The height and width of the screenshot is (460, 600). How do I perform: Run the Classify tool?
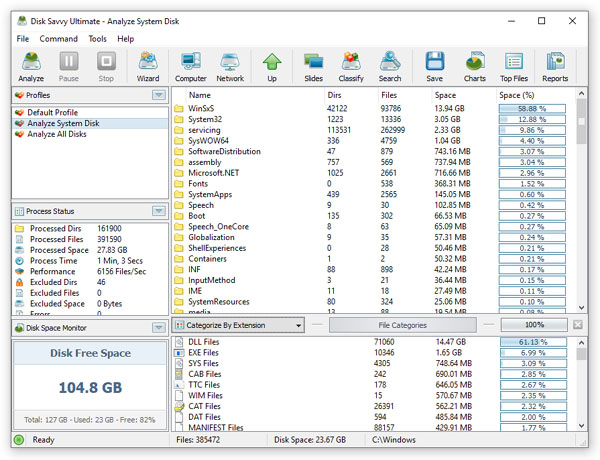[x=351, y=67]
